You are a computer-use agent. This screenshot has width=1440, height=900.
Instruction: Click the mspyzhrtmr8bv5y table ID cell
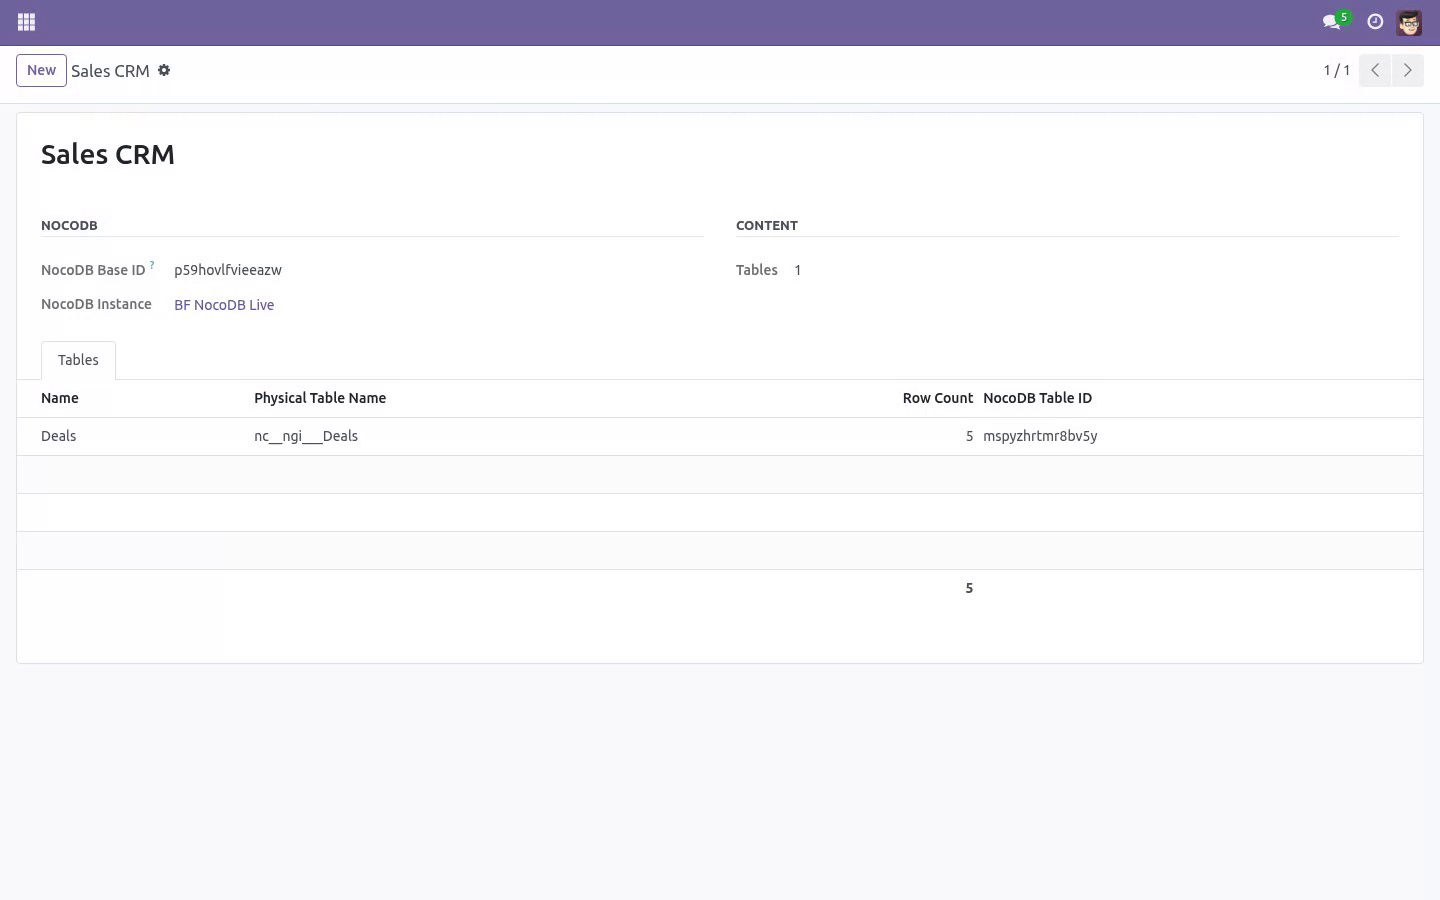point(1040,436)
